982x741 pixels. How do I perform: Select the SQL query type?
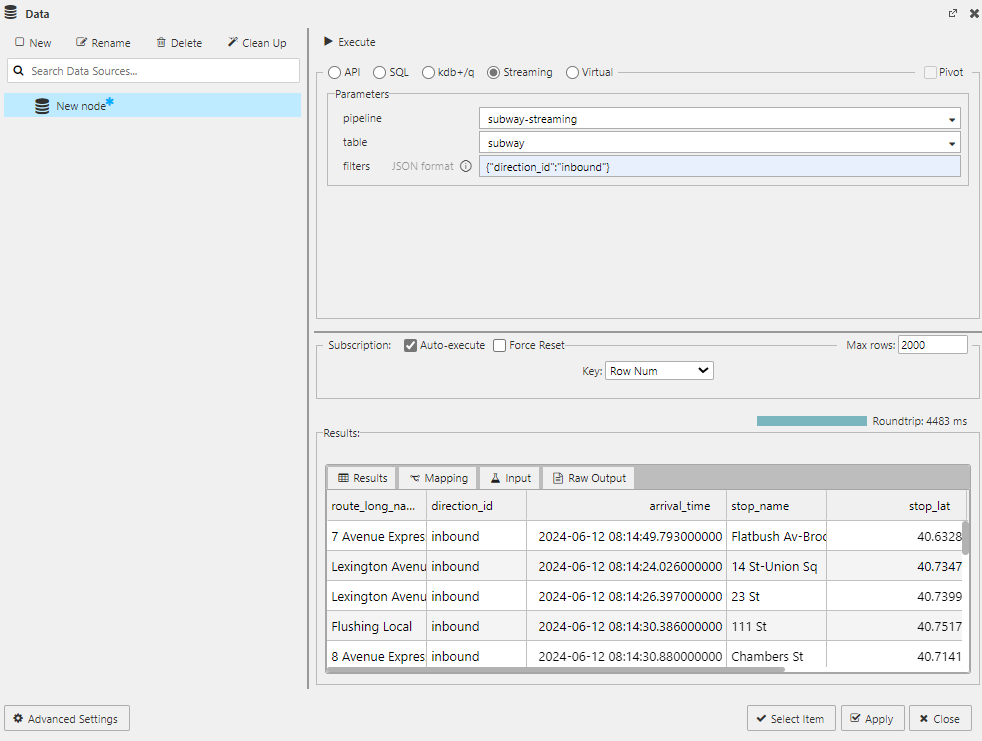378,71
